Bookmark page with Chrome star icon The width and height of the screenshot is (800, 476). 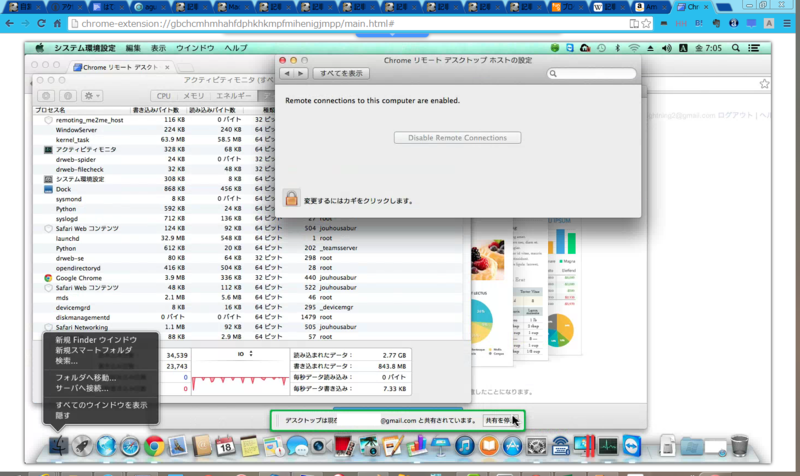point(646,23)
